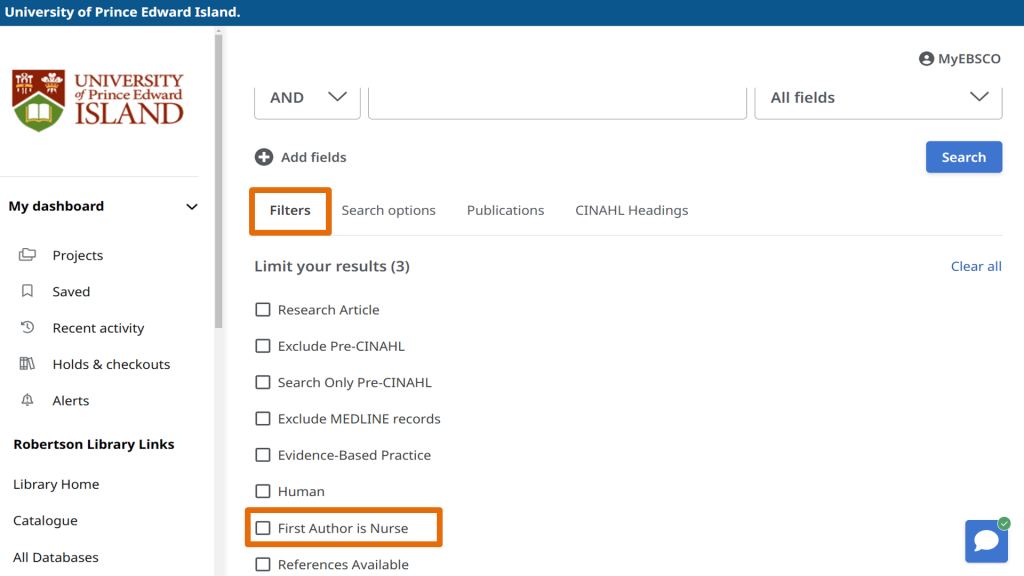
Task: Click the University of Prince Edward Island logo
Action: [98, 100]
